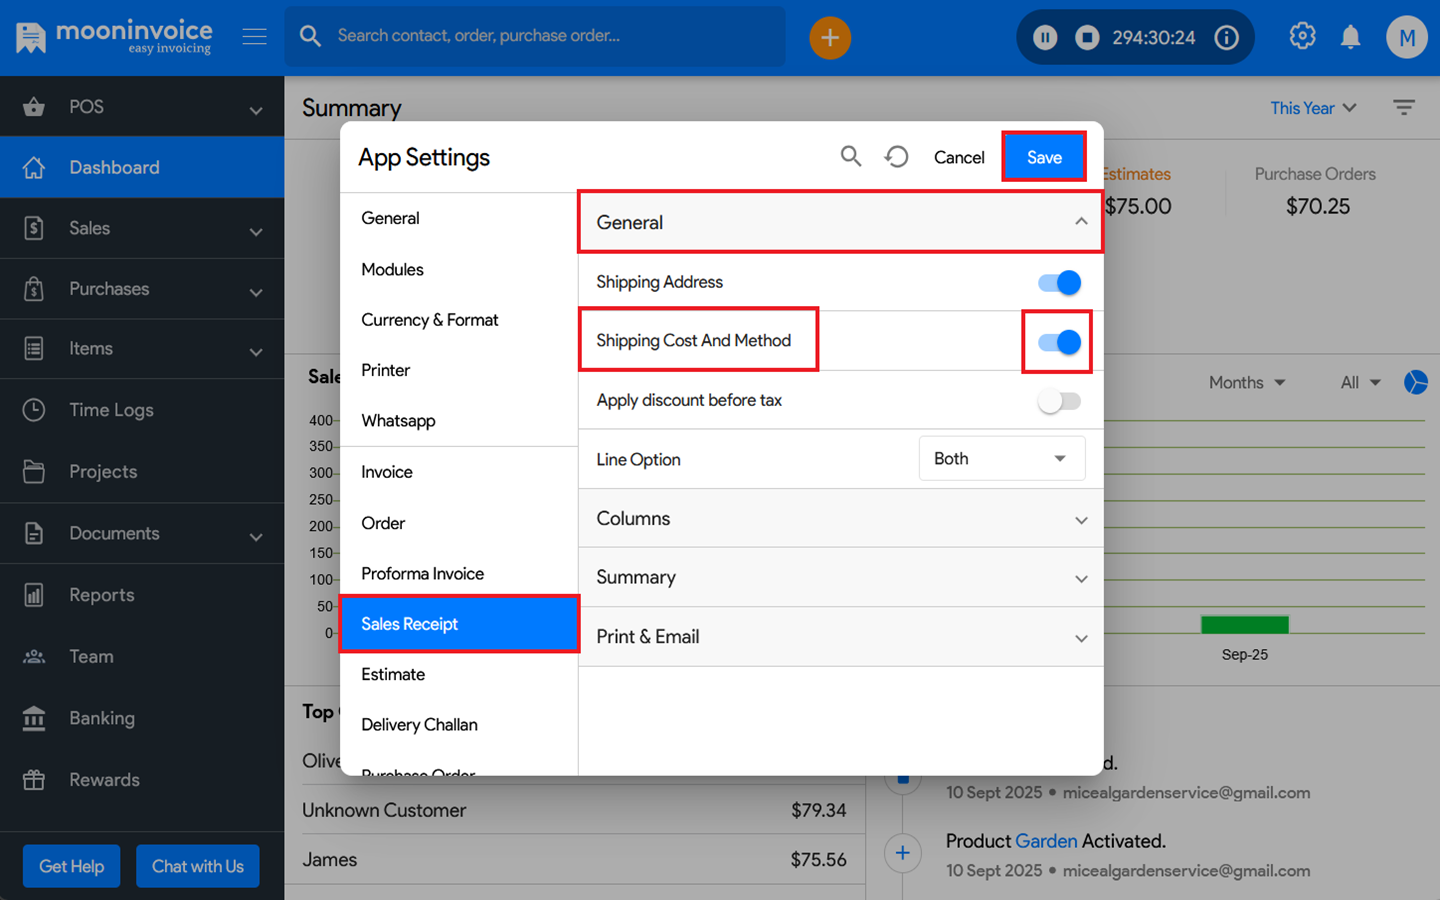The width and height of the screenshot is (1440, 900).
Task: Click the orange plus button in header
Action: (x=830, y=37)
